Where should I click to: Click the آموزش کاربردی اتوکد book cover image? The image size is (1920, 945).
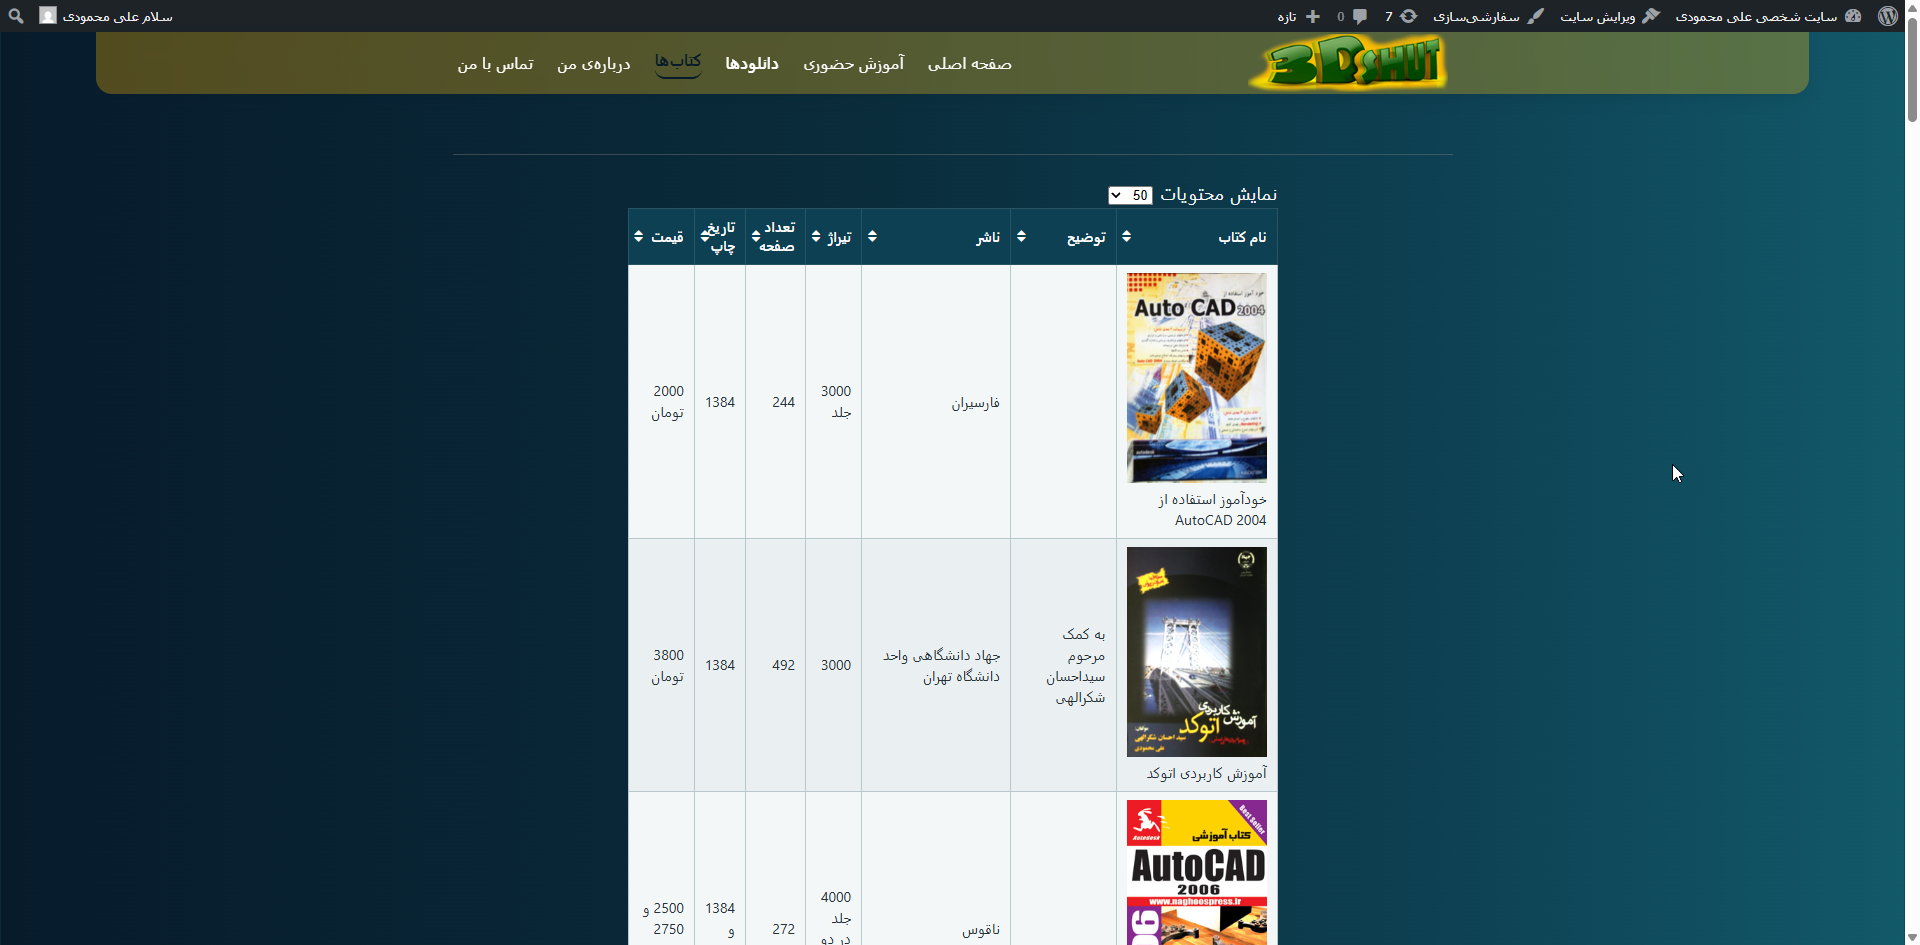(x=1196, y=652)
